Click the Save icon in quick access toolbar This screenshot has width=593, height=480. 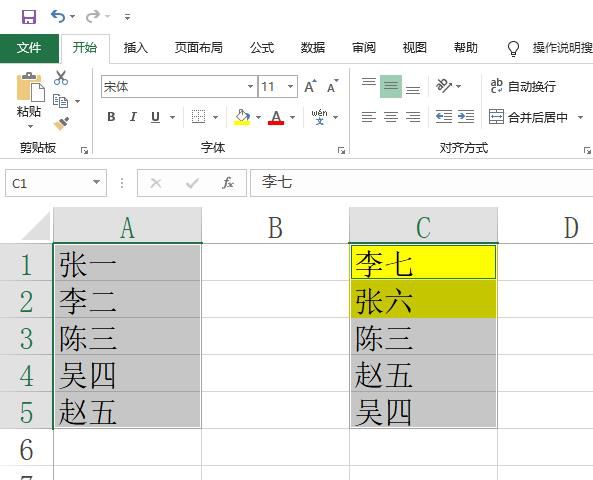tap(29, 17)
